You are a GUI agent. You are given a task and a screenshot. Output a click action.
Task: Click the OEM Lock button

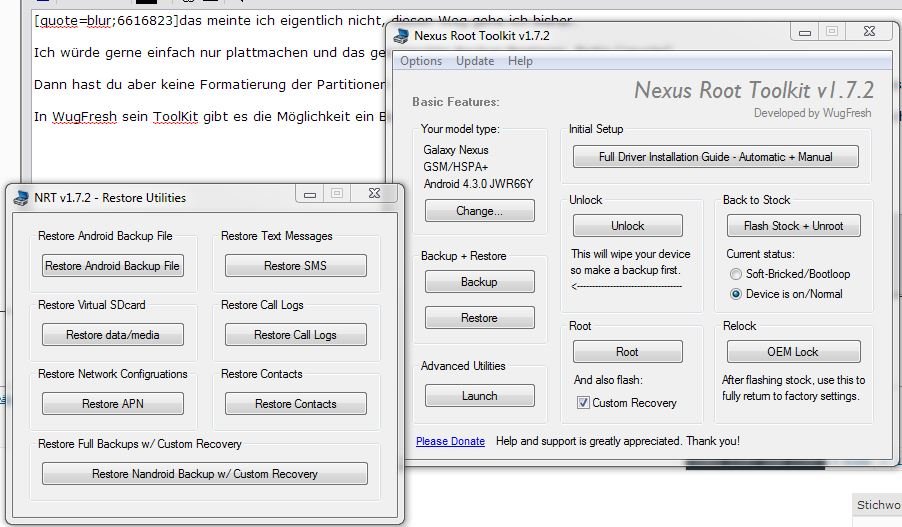[x=793, y=352]
